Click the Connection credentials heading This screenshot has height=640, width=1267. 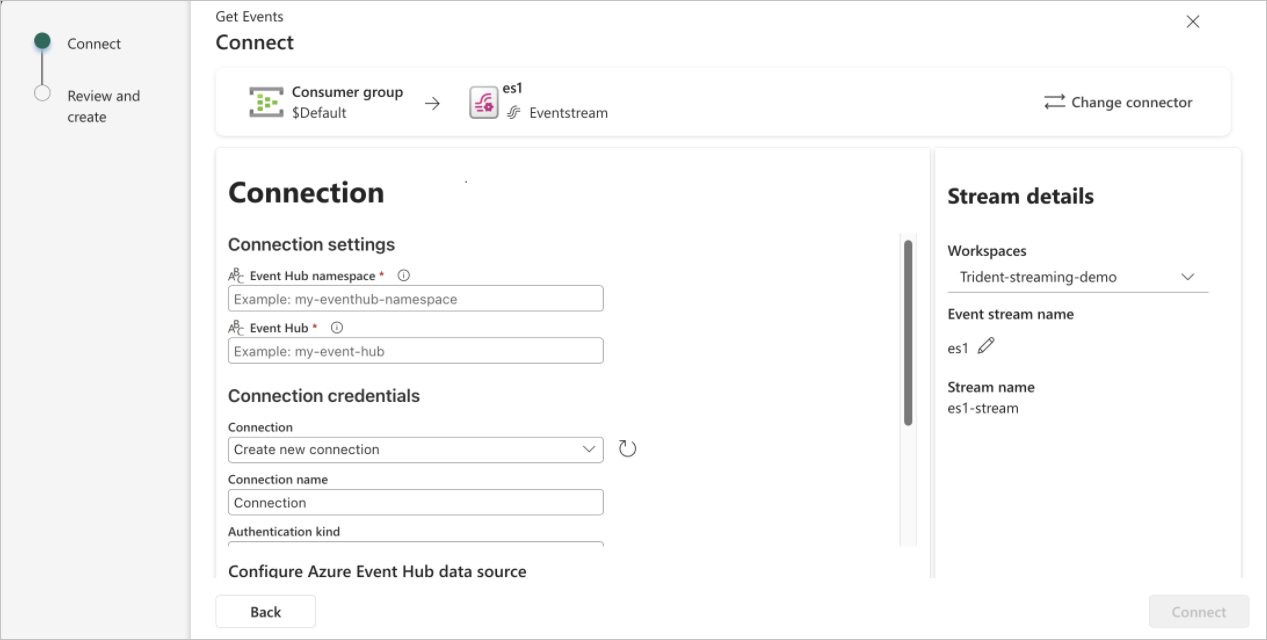click(324, 396)
